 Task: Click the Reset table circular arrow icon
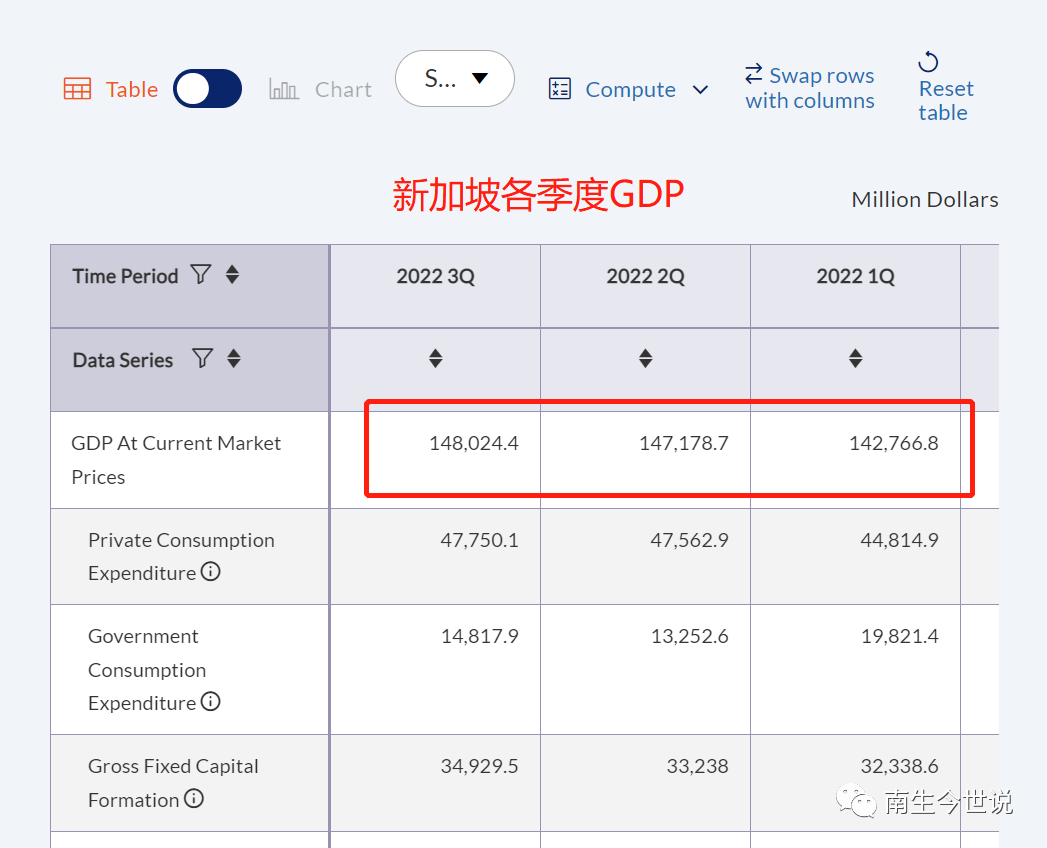pyautogui.click(x=928, y=63)
